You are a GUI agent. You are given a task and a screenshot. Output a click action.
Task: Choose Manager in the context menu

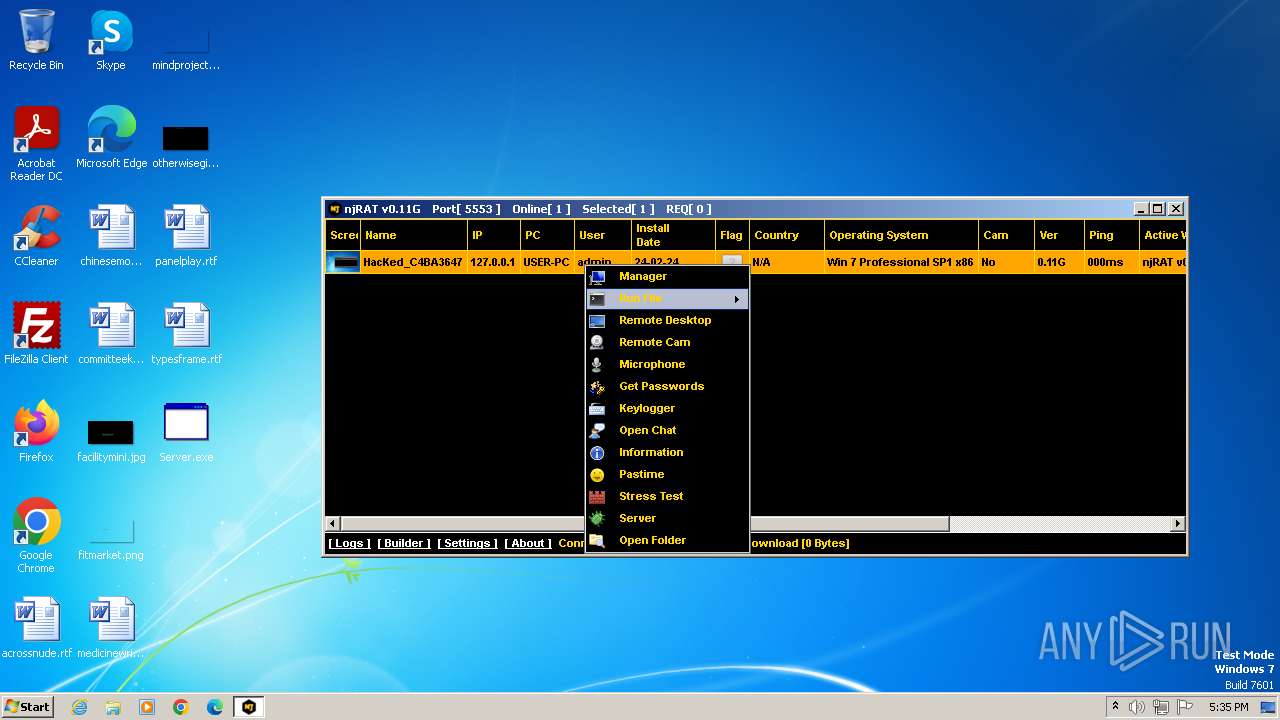667,276
